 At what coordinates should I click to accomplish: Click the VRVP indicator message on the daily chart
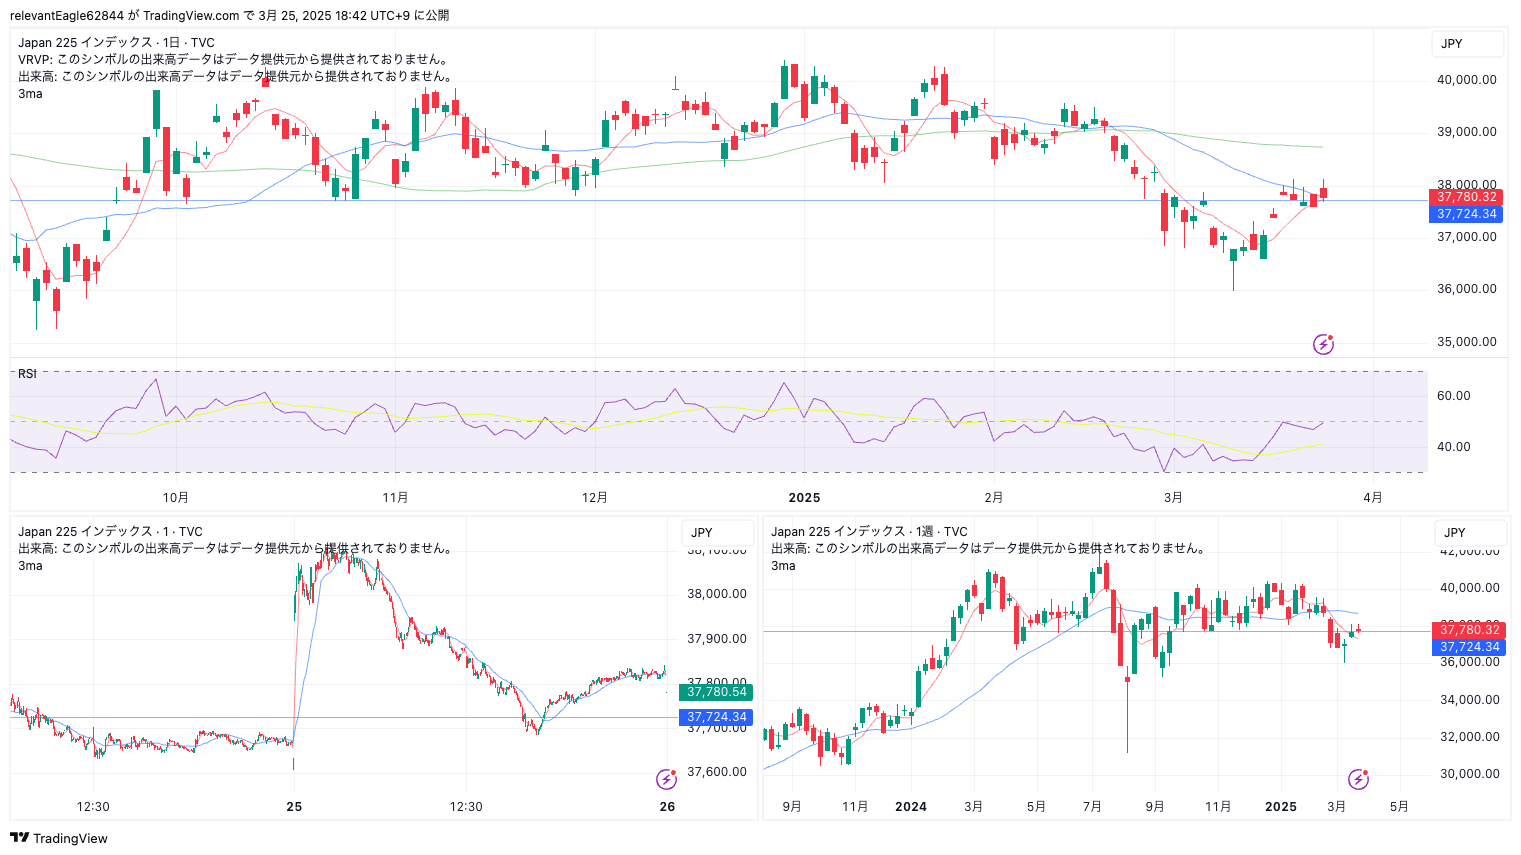point(234,60)
